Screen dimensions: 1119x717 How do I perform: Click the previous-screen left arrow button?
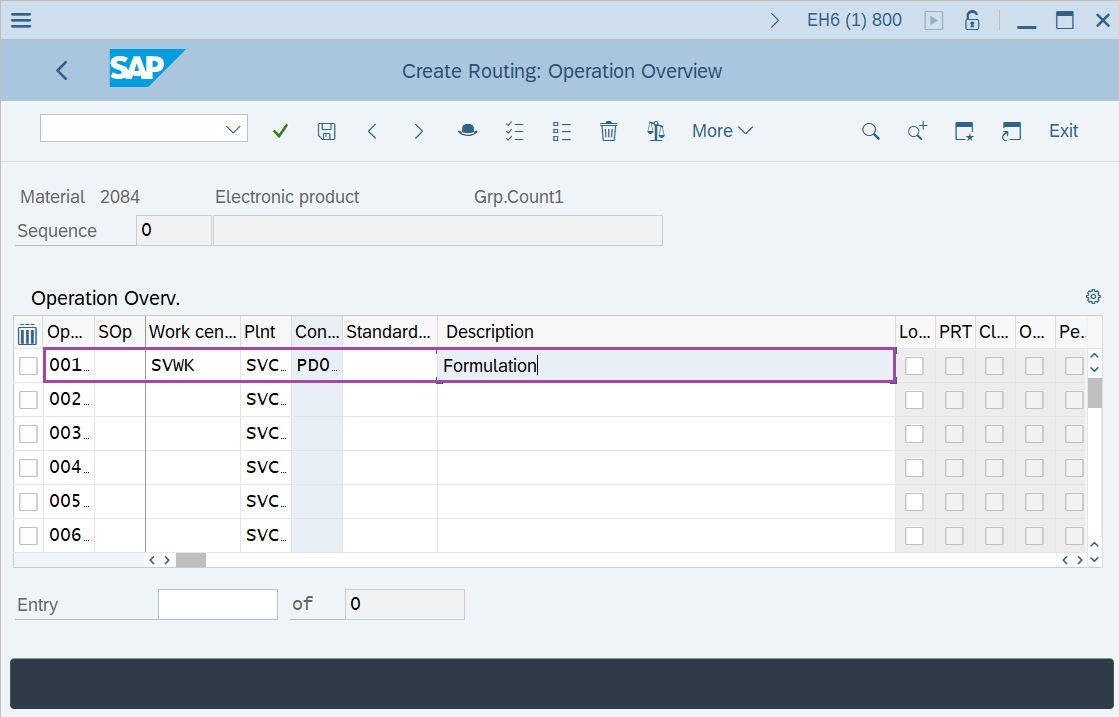(x=372, y=130)
